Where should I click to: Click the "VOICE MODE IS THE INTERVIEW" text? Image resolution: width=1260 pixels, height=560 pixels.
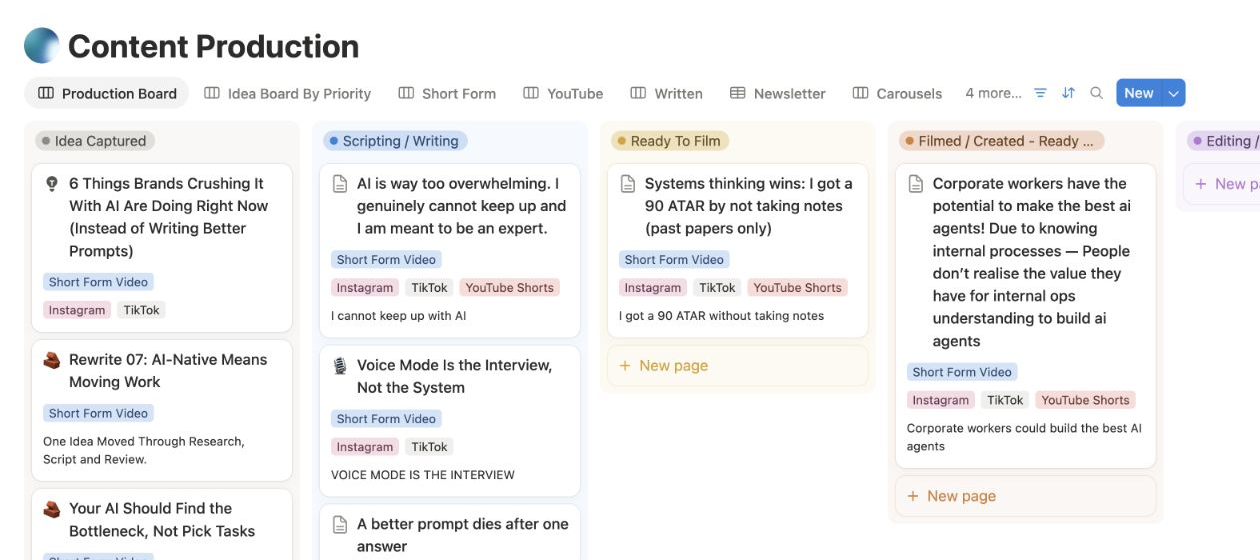423,475
